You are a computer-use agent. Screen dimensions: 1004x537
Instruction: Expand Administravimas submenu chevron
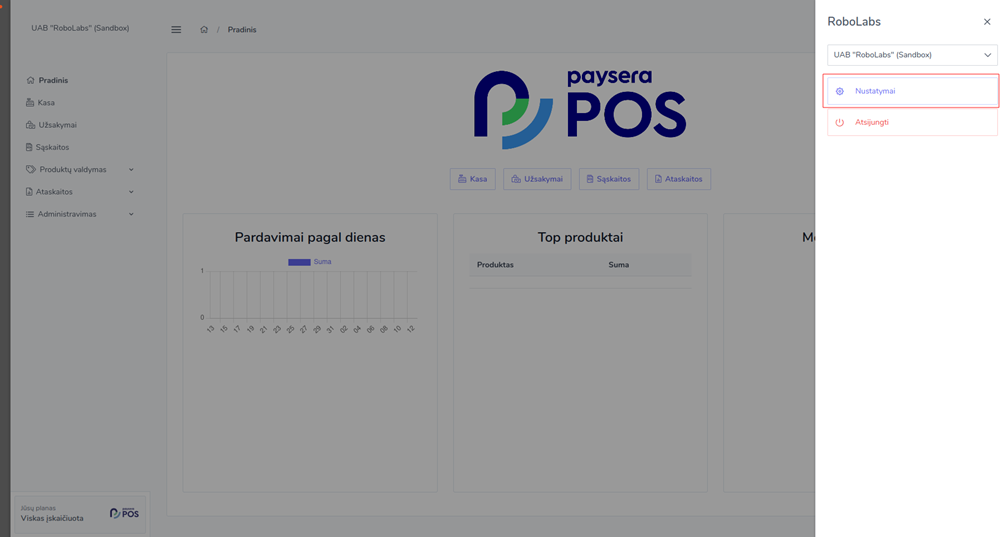pos(131,214)
